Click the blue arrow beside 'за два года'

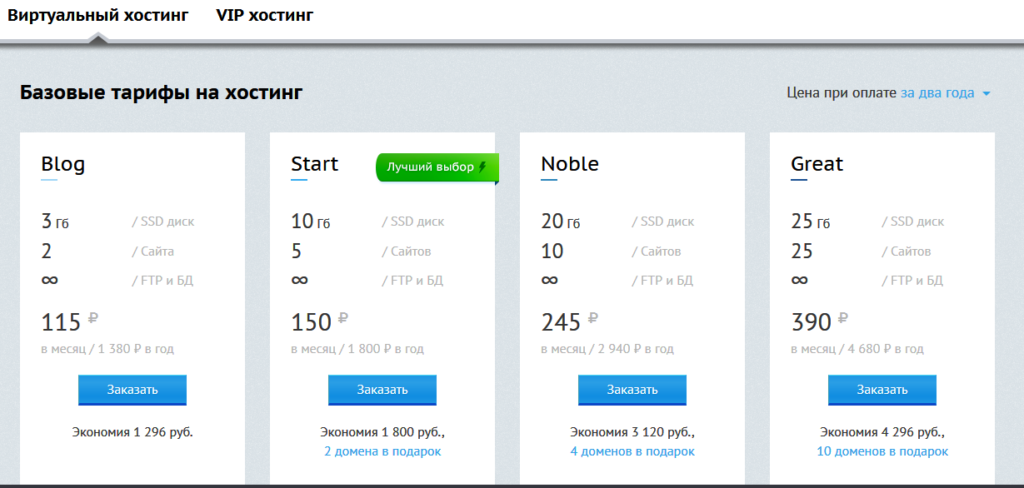pos(986,94)
